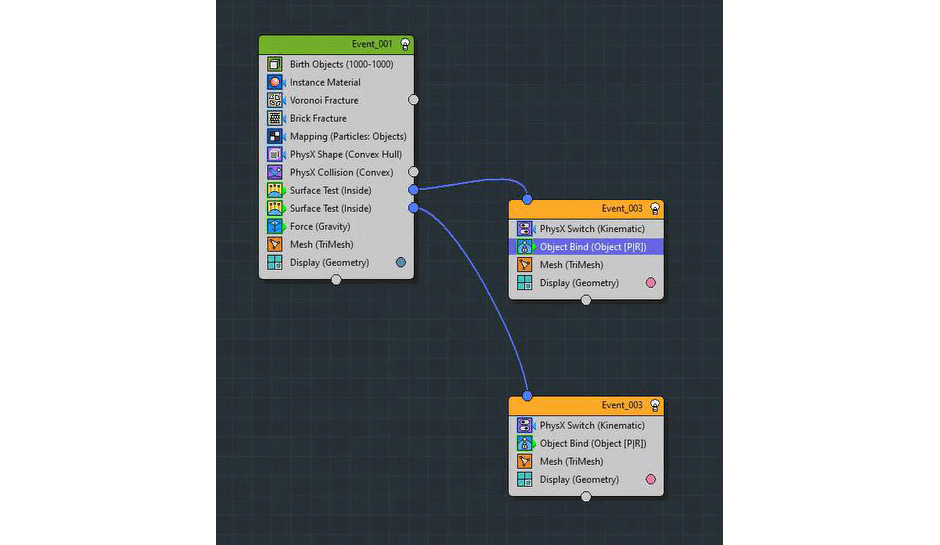
Task: Click the output connector below Event_001
Action: [x=336, y=280]
